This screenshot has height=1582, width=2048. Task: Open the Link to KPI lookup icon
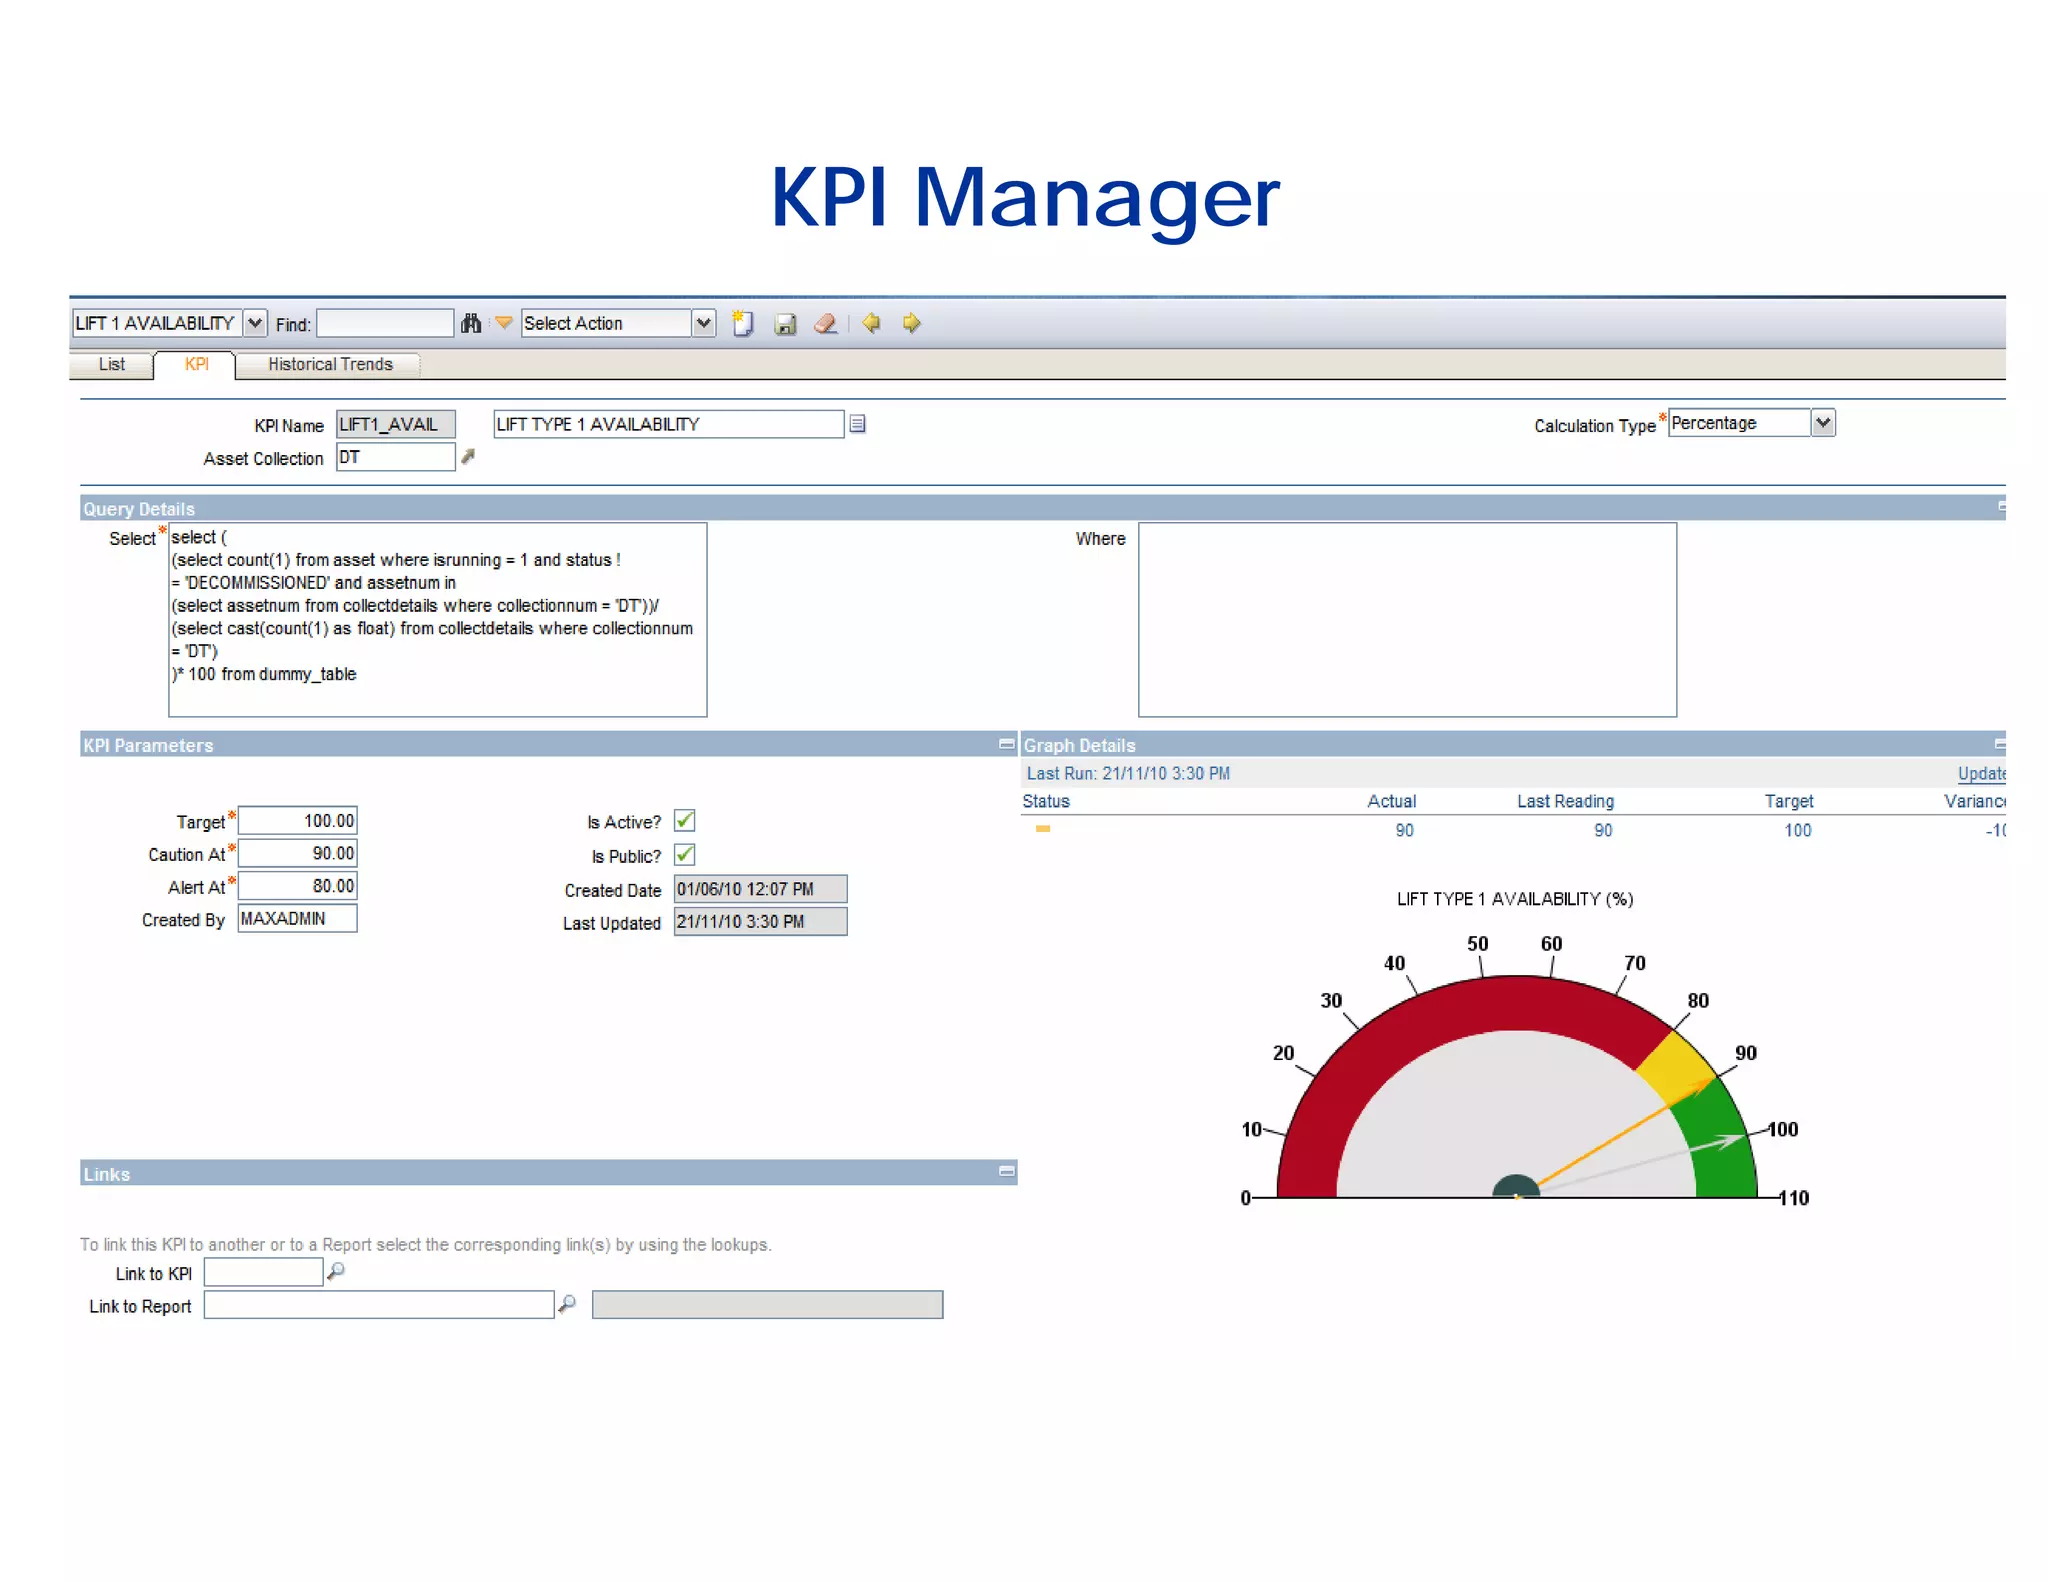pos(336,1271)
